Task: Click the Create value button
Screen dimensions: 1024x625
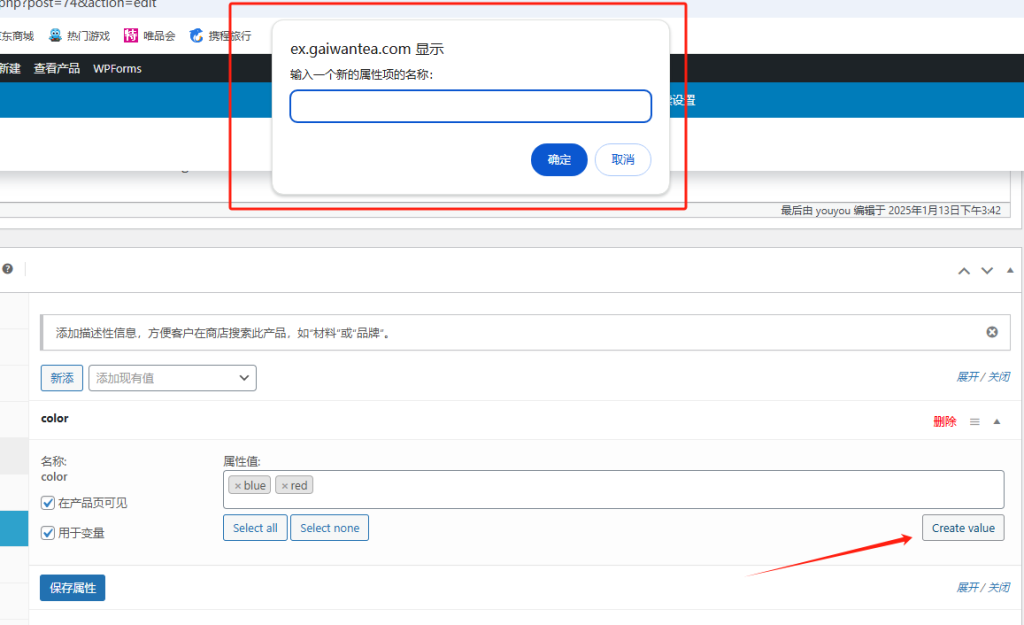Action: click(x=962, y=527)
